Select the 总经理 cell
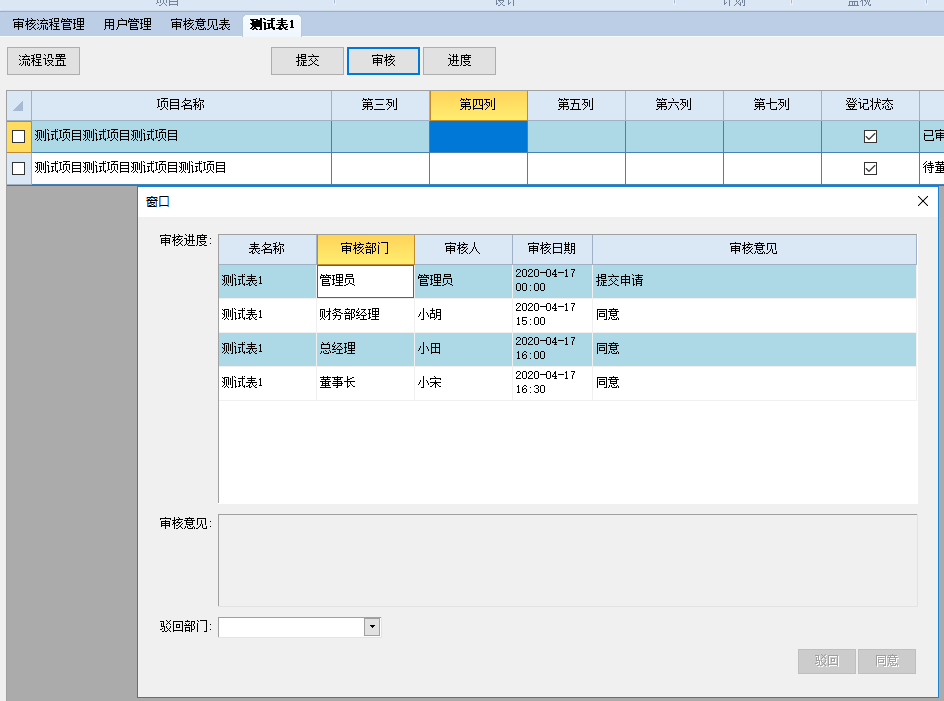Screen dimensions: 944x701 point(365,349)
